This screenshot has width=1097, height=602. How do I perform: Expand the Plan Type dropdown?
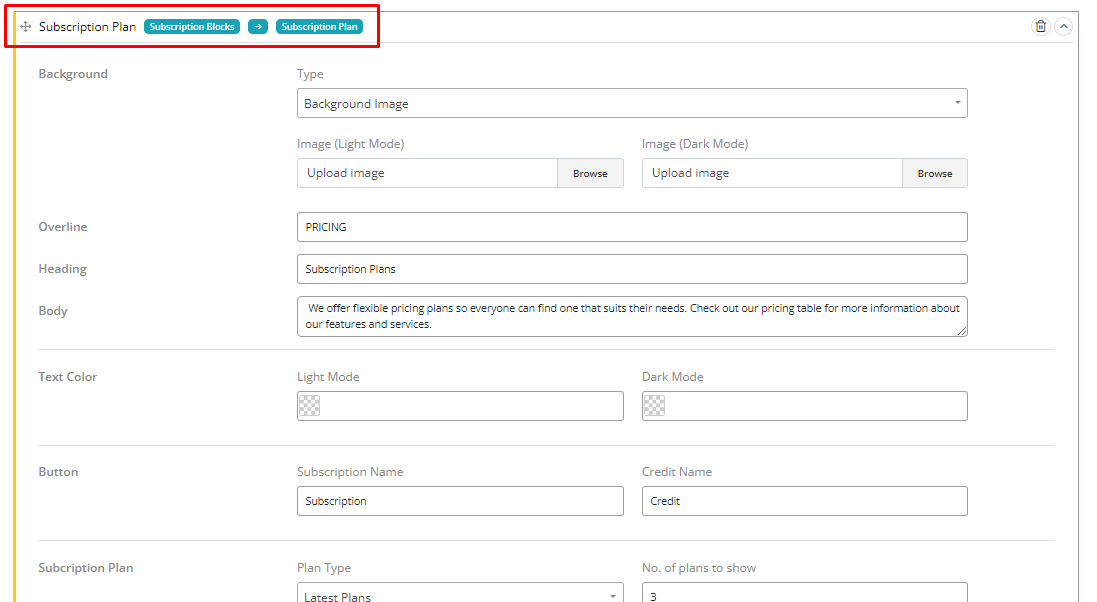point(459,594)
